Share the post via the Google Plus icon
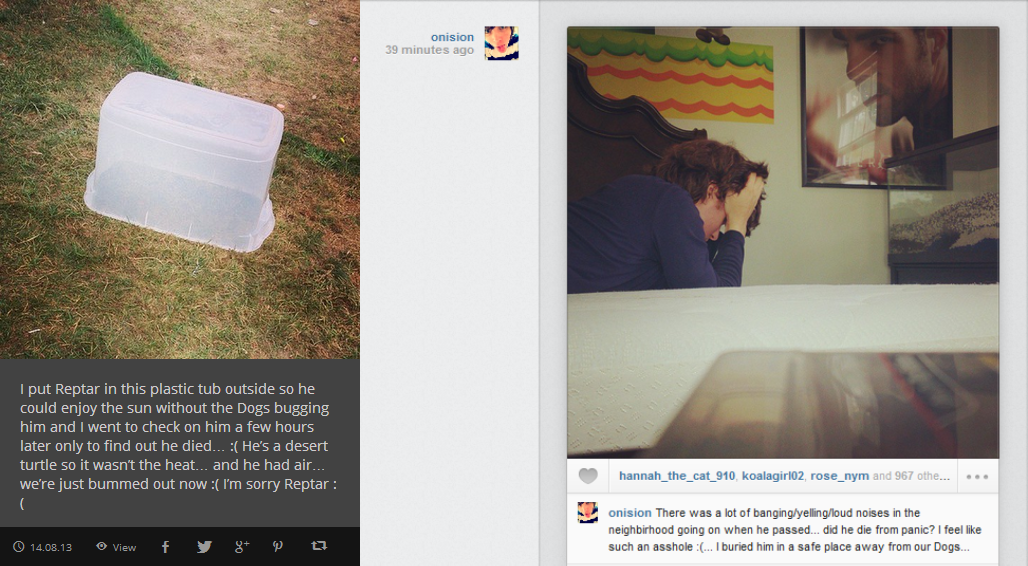 click(x=242, y=546)
